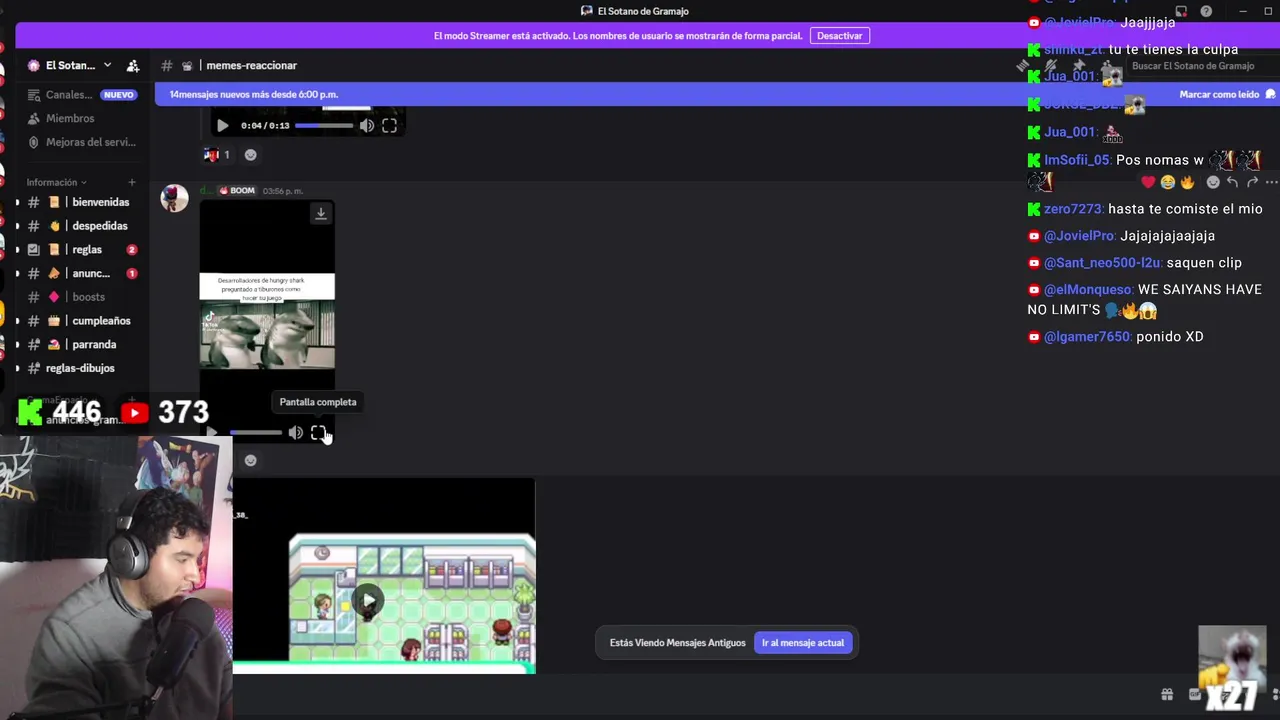The width and height of the screenshot is (1280, 720).
Task: Add reaction below the shark video message
Action: click(x=250, y=460)
